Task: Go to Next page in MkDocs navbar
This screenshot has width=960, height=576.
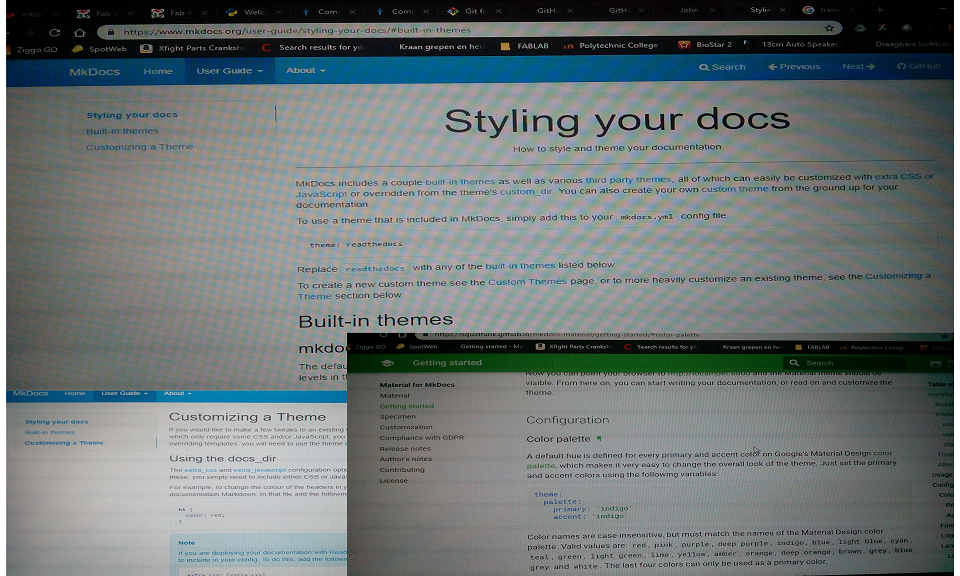Action: (x=858, y=66)
